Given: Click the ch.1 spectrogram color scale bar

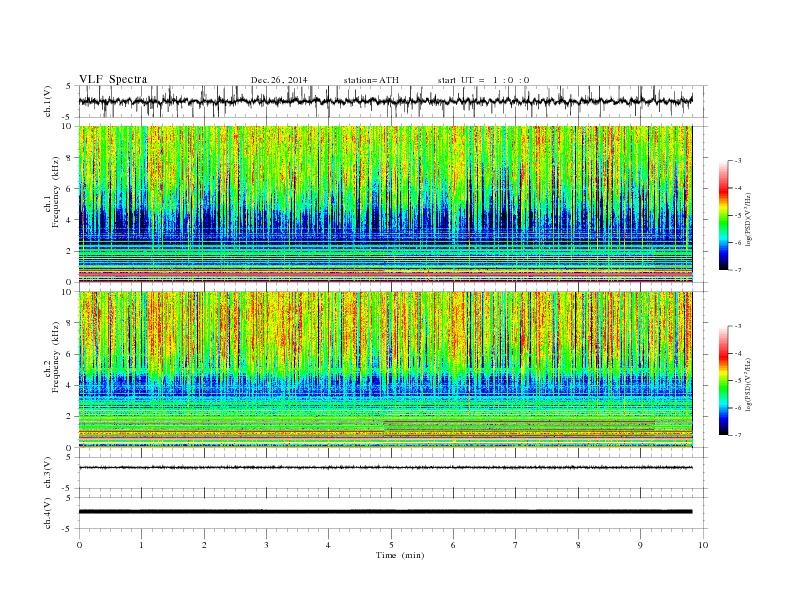Looking at the screenshot, I should pyautogui.click(x=724, y=215).
